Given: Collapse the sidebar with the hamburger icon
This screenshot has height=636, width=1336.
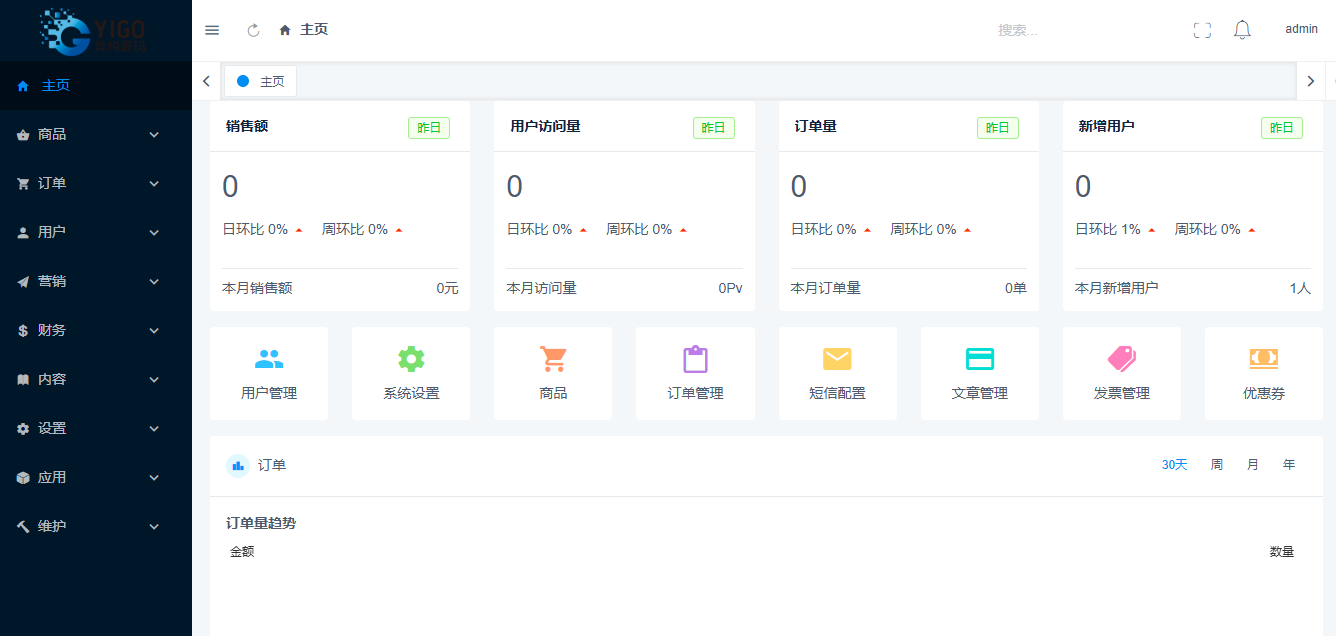Looking at the screenshot, I should 212,29.
